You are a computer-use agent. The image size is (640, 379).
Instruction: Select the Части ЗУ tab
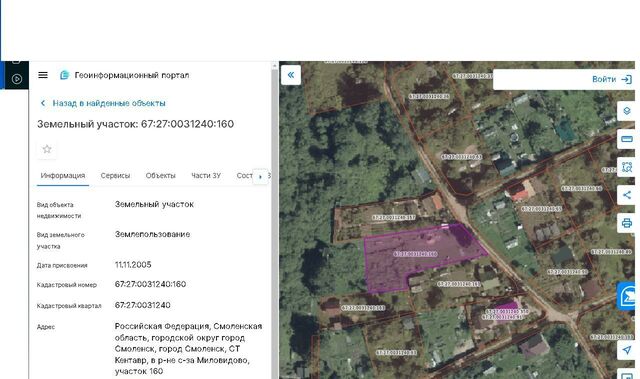pos(206,175)
